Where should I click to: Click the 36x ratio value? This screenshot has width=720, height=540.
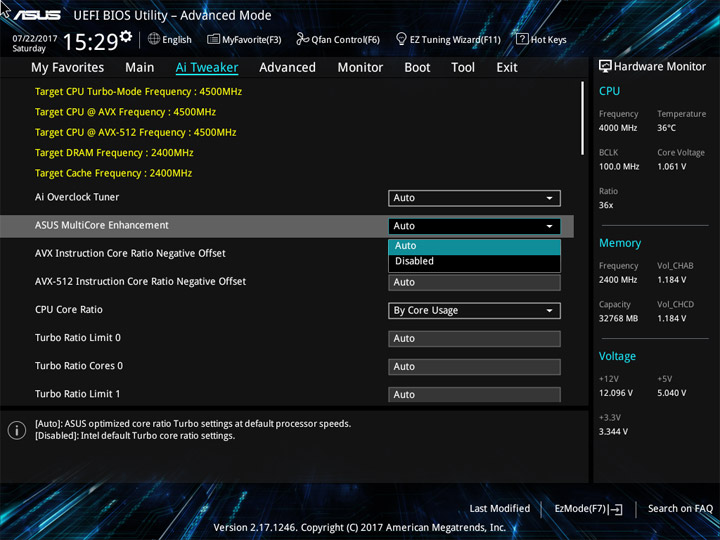point(606,205)
